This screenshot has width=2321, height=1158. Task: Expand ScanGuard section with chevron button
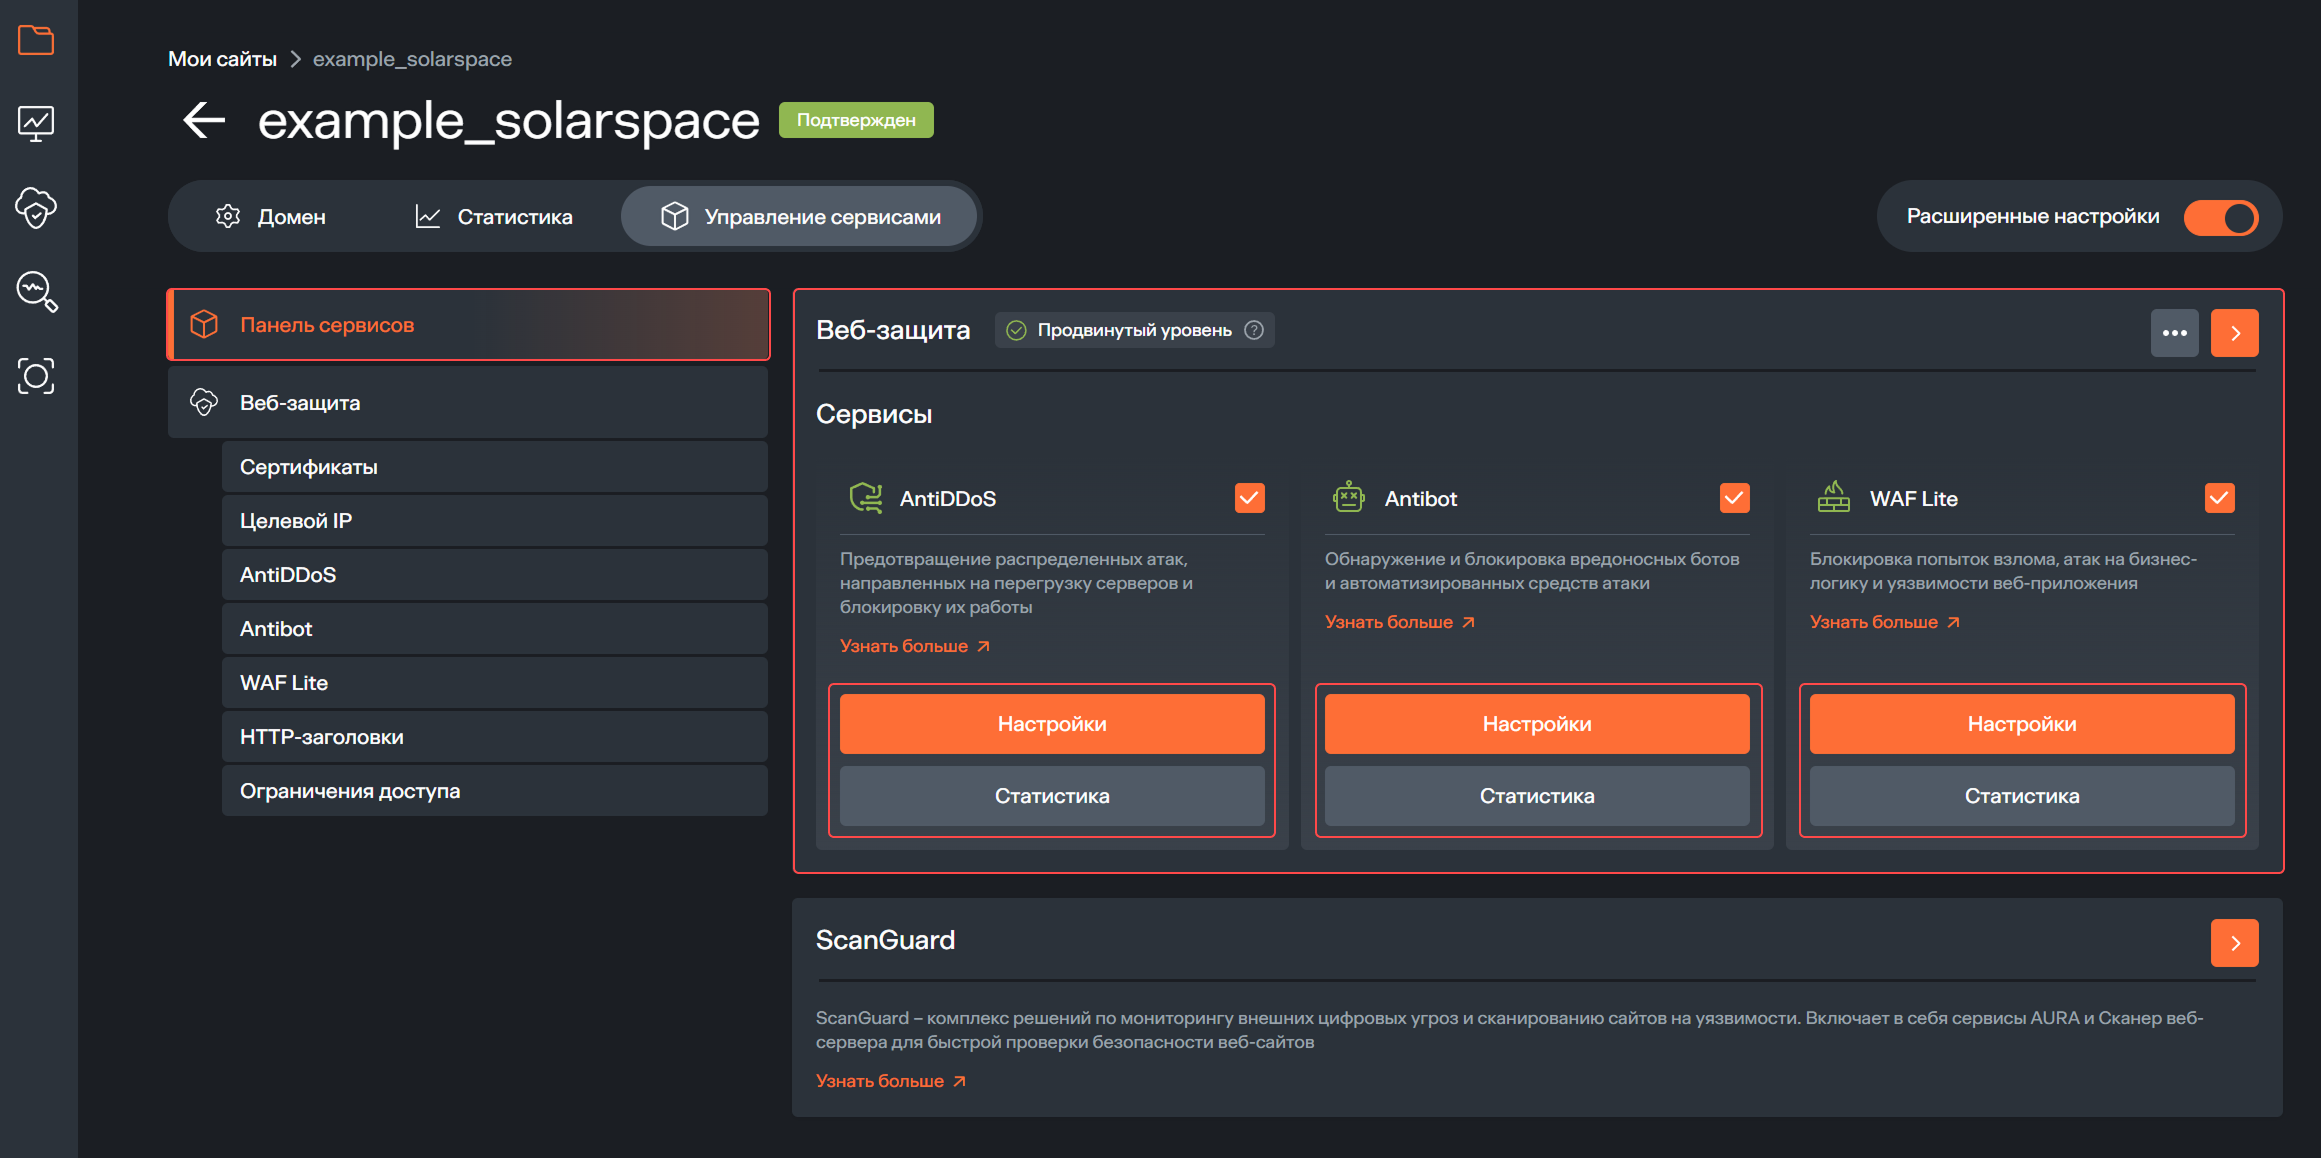click(x=2234, y=943)
